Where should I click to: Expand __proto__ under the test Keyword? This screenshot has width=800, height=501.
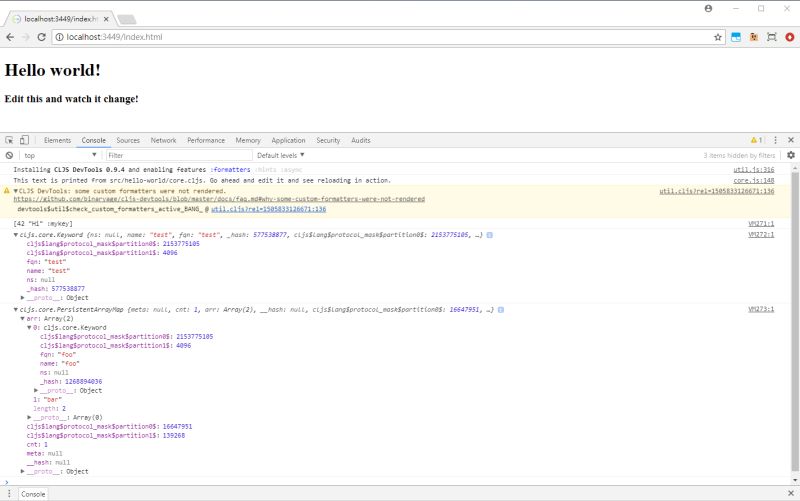point(22,298)
